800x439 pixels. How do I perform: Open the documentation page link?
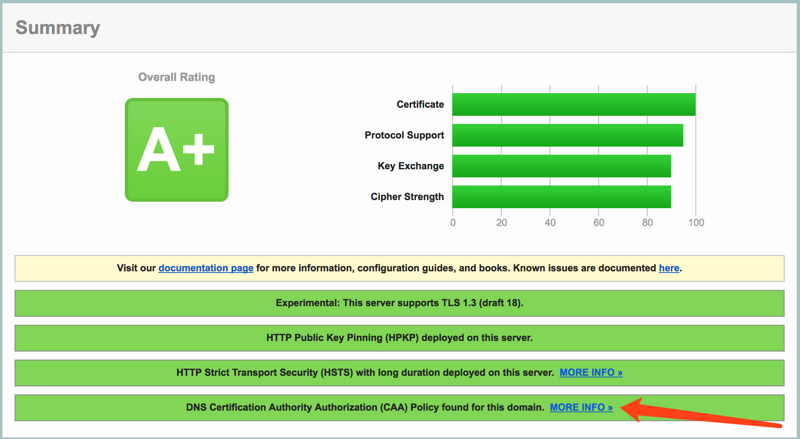[205, 268]
